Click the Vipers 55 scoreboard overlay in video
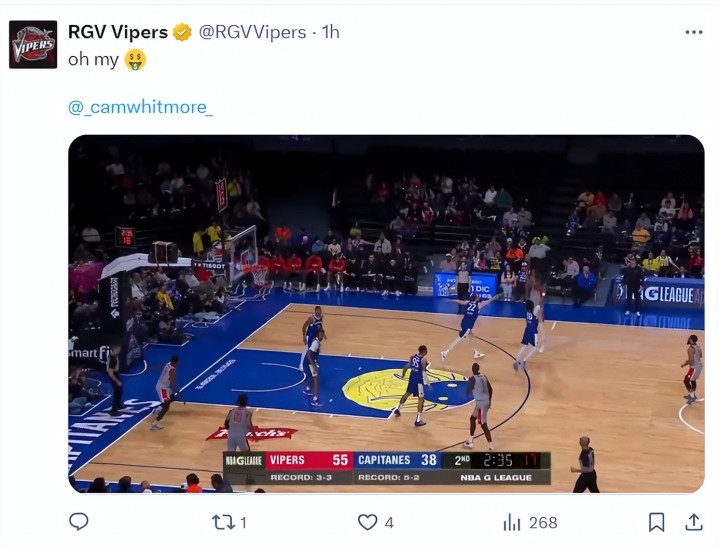 pyautogui.click(x=309, y=460)
